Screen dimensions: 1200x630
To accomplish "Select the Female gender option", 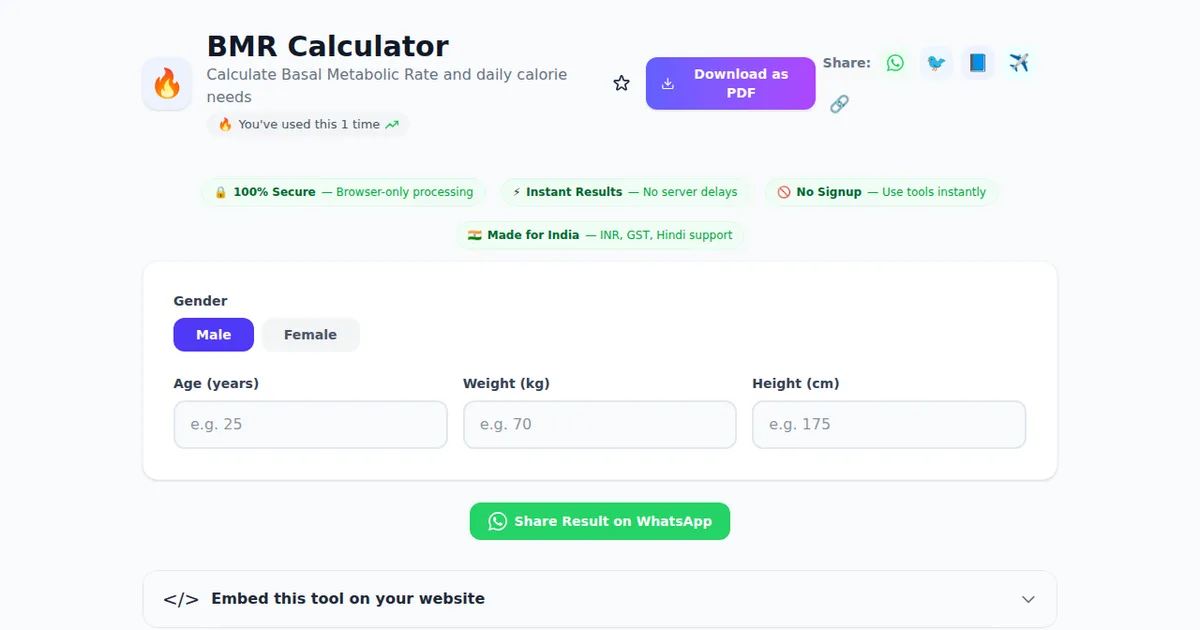I will pos(310,335).
